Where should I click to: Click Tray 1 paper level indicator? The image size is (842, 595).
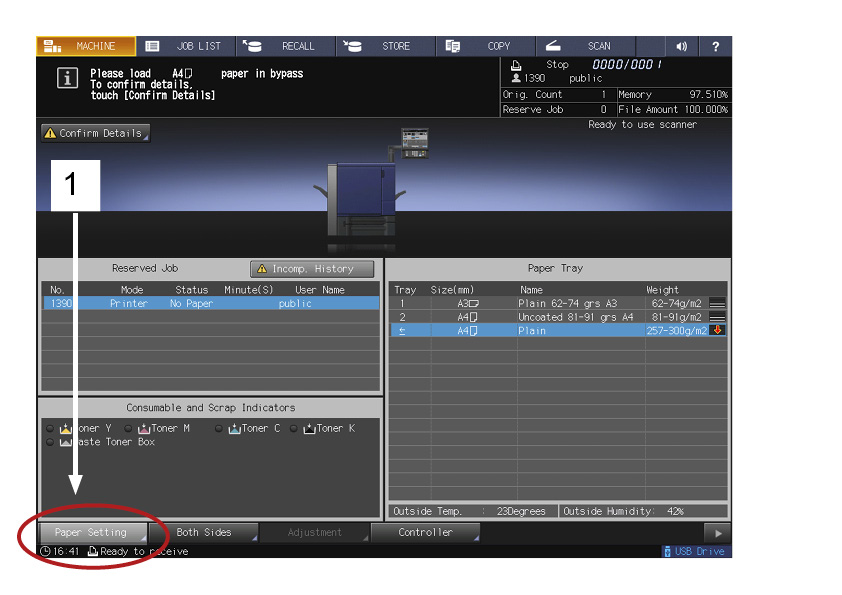point(717,303)
